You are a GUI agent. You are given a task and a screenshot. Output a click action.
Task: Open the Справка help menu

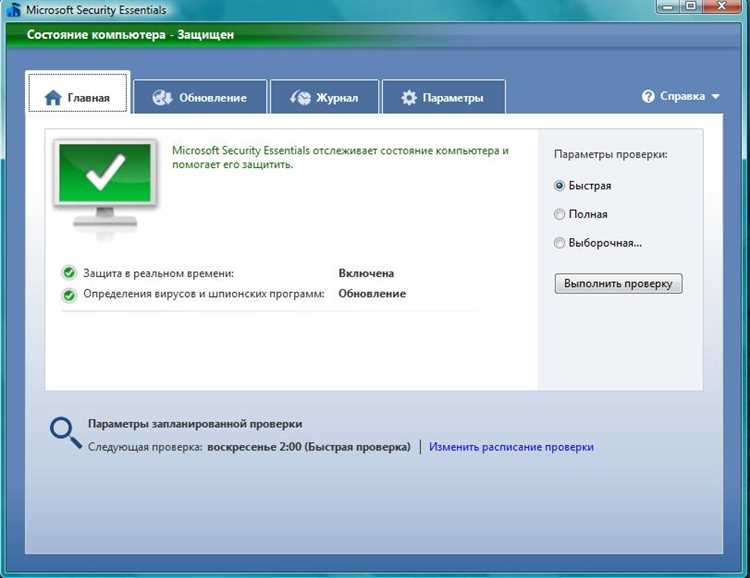(x=682, y=96)
